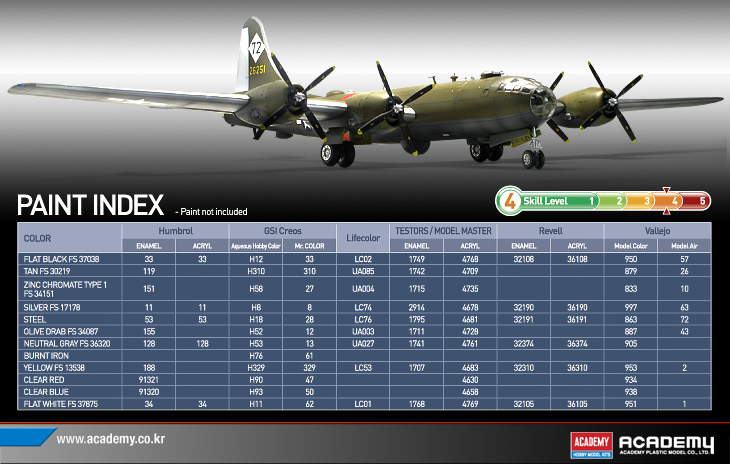Select the STEEL row label

coord(35,319)
